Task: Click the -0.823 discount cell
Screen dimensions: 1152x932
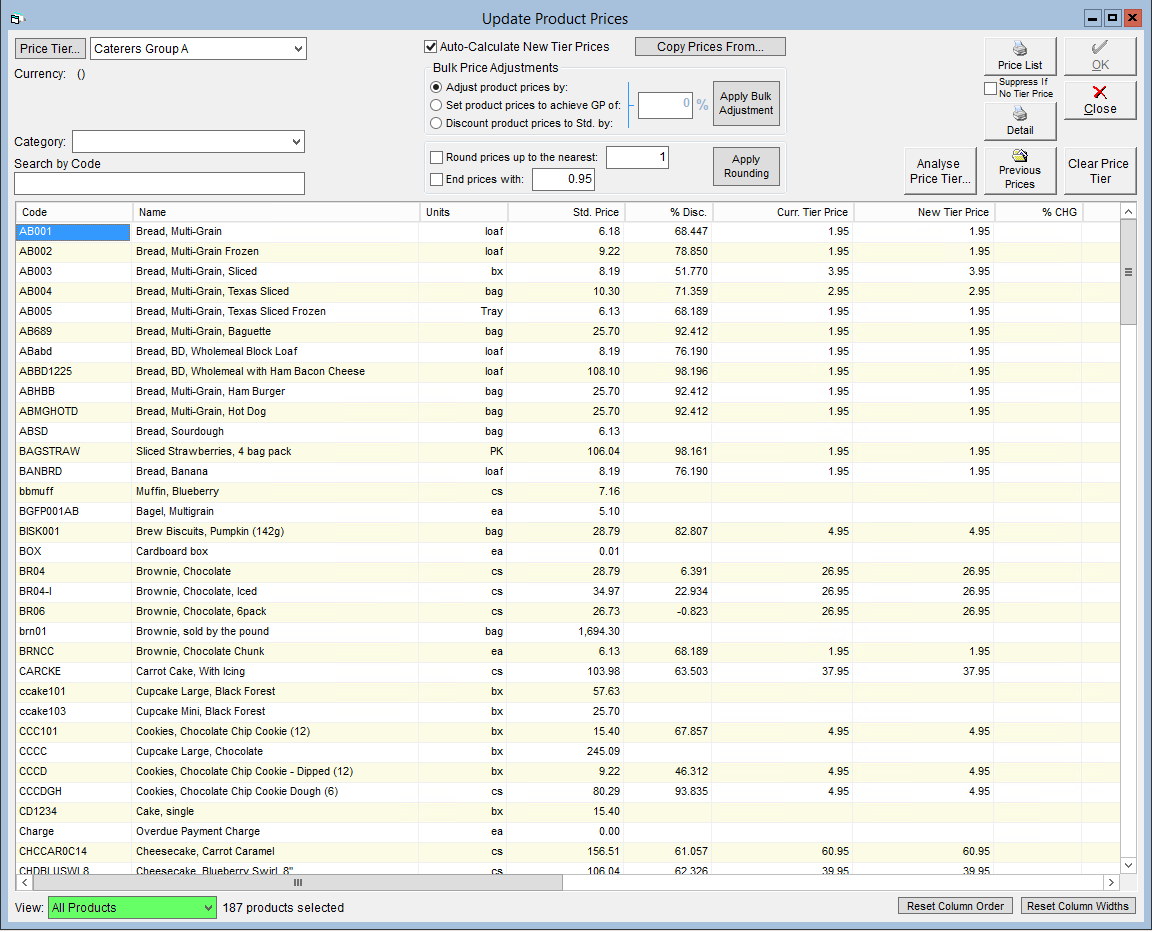Action: point(669,612)
